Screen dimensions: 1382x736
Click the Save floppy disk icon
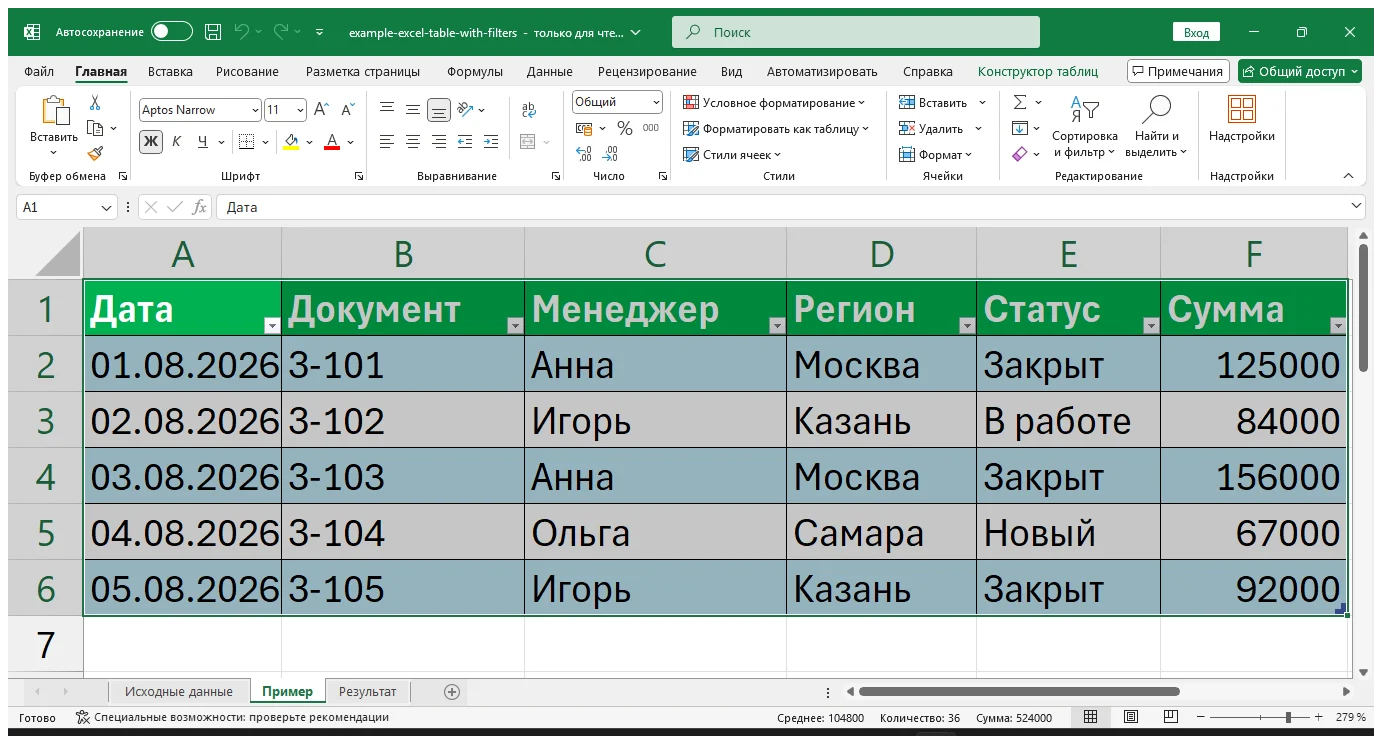[213, 32]
